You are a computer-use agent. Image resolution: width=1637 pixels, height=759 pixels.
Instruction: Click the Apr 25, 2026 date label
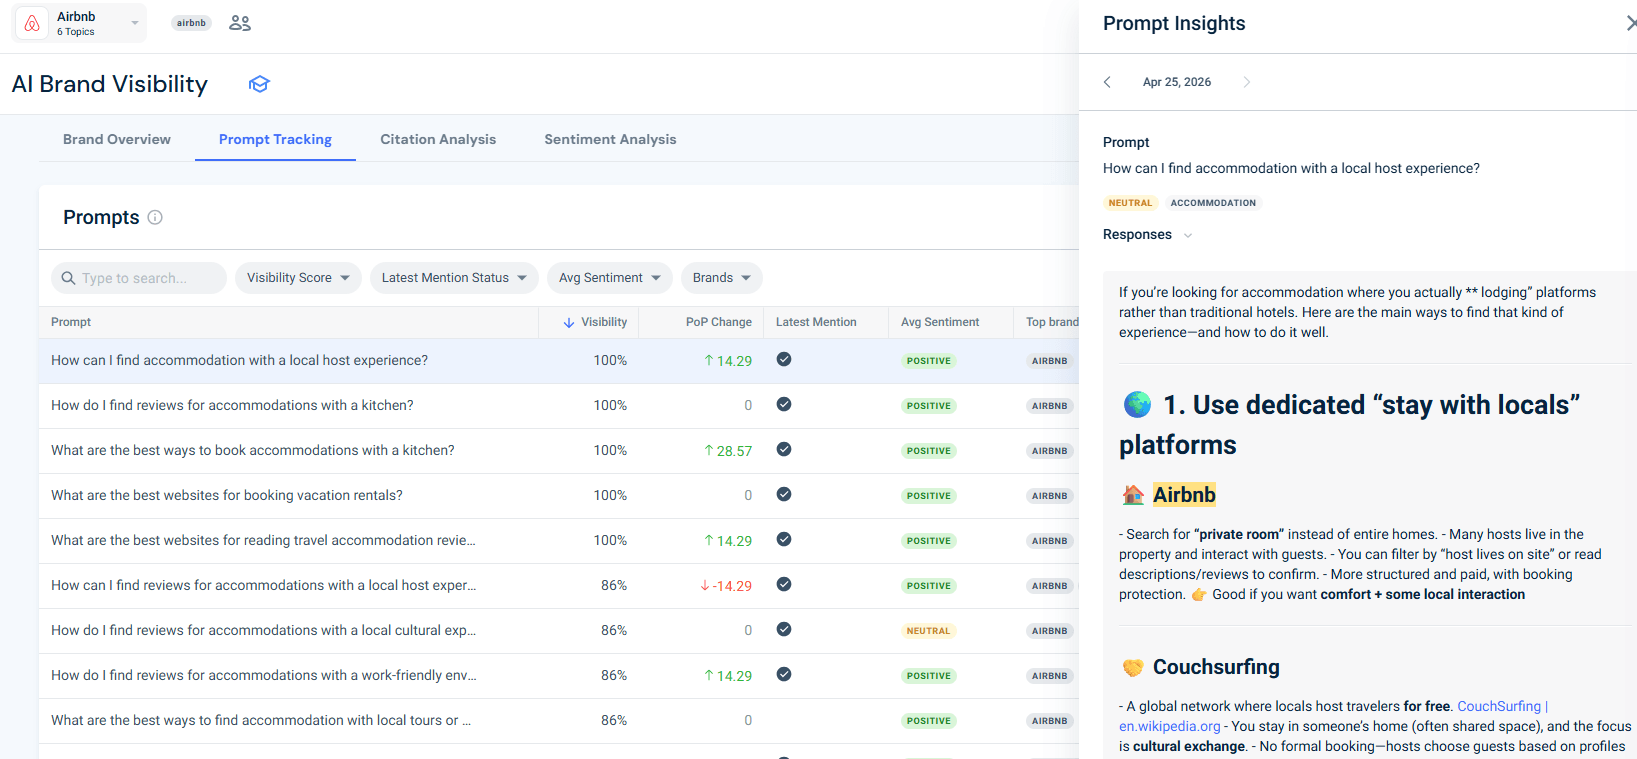tap(1177, 82)
